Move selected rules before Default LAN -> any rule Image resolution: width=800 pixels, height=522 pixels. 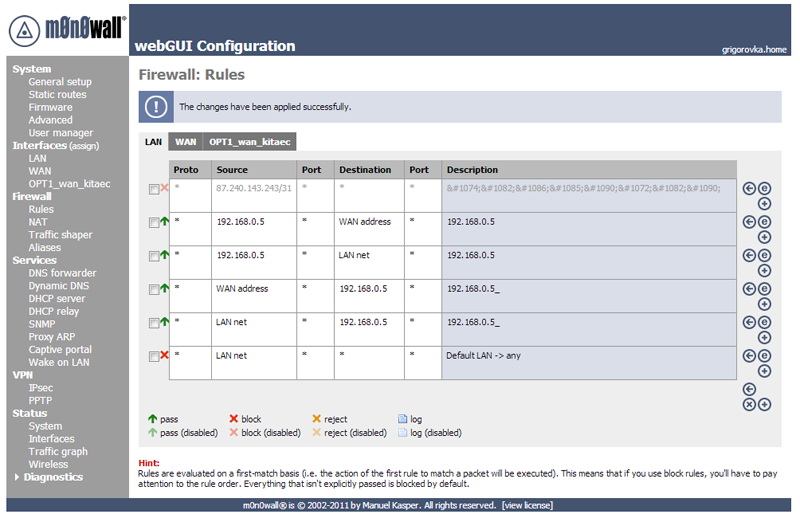(748, 356)
